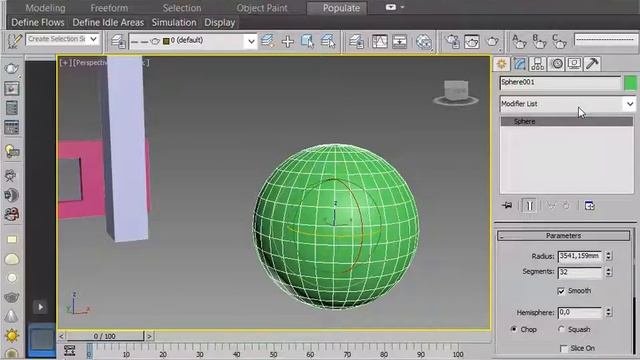
Task: Click the play arrow button in left panel
Action: pos(40,307)
